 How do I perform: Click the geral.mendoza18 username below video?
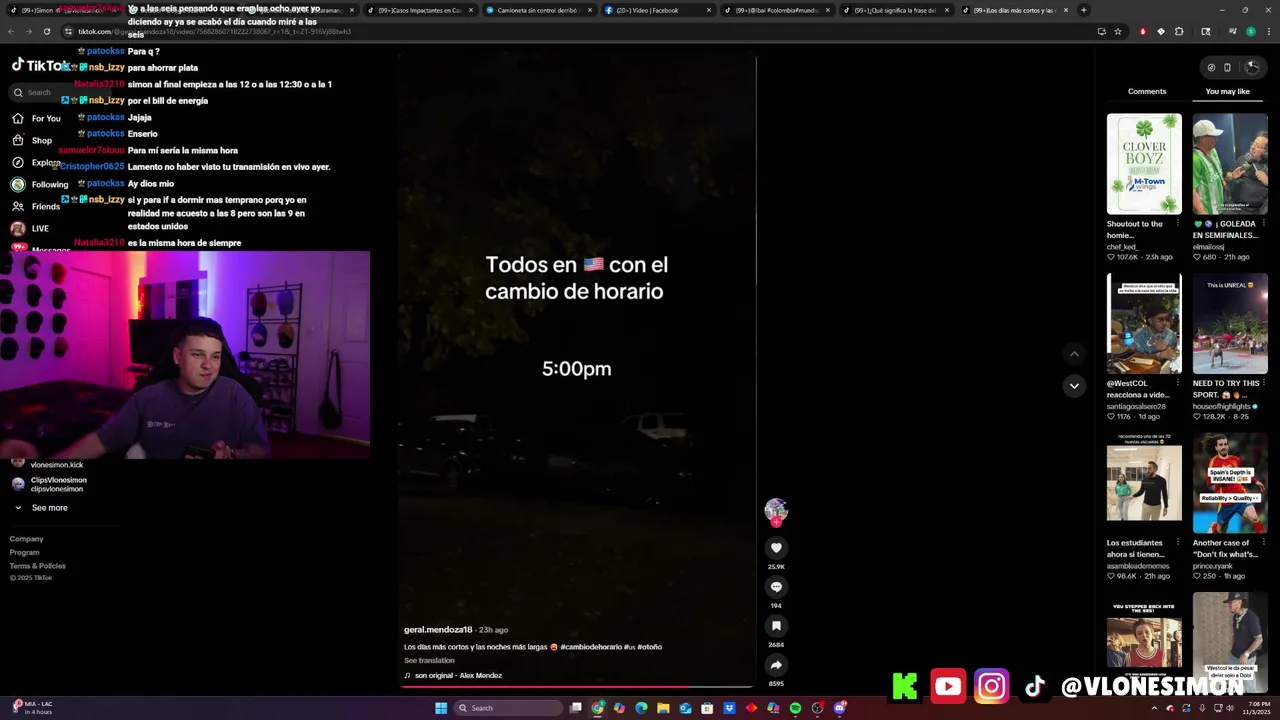click(x=438, y=630)
